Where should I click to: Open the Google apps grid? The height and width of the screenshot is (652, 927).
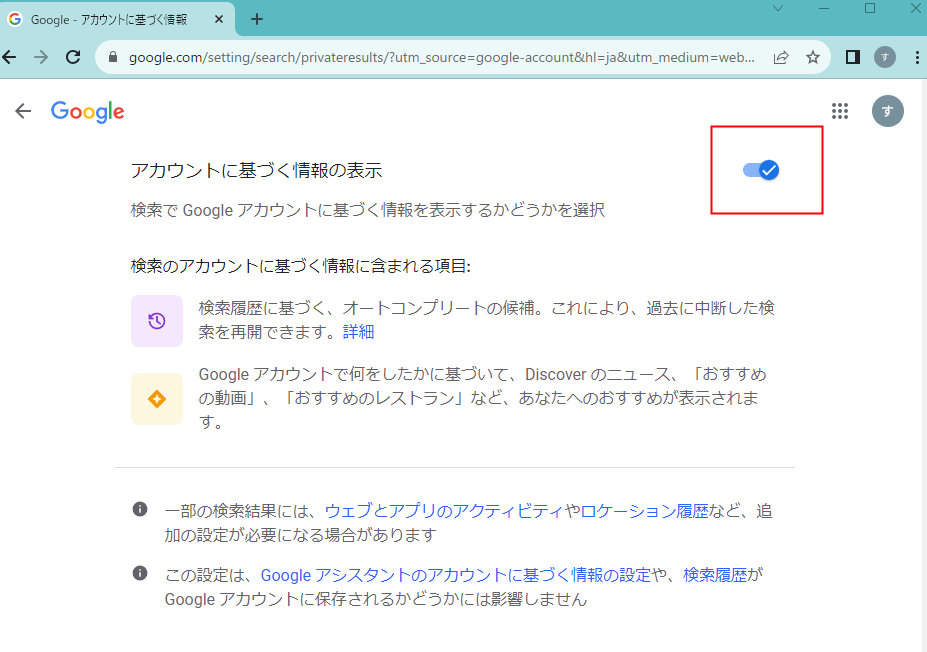click(840, 111)
